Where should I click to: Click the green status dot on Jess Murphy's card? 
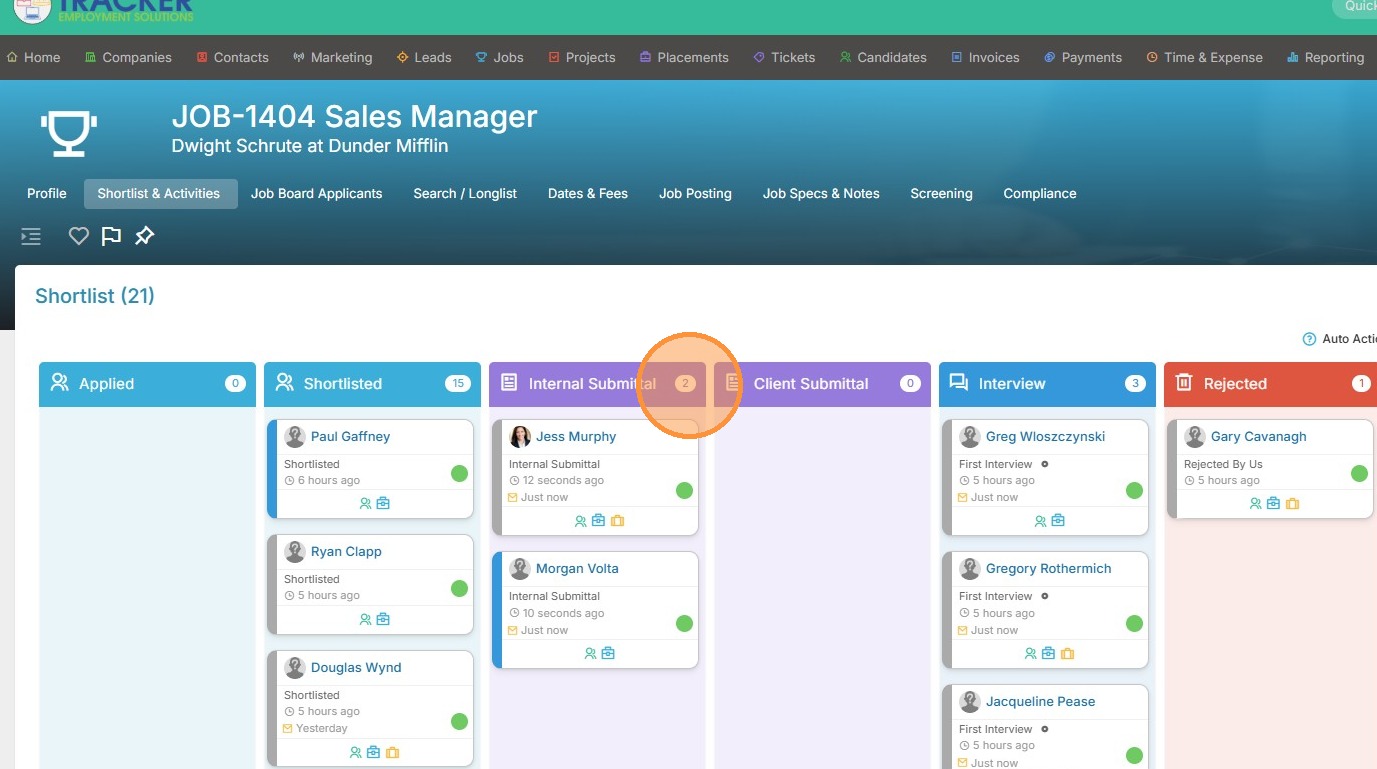point(684,490)
